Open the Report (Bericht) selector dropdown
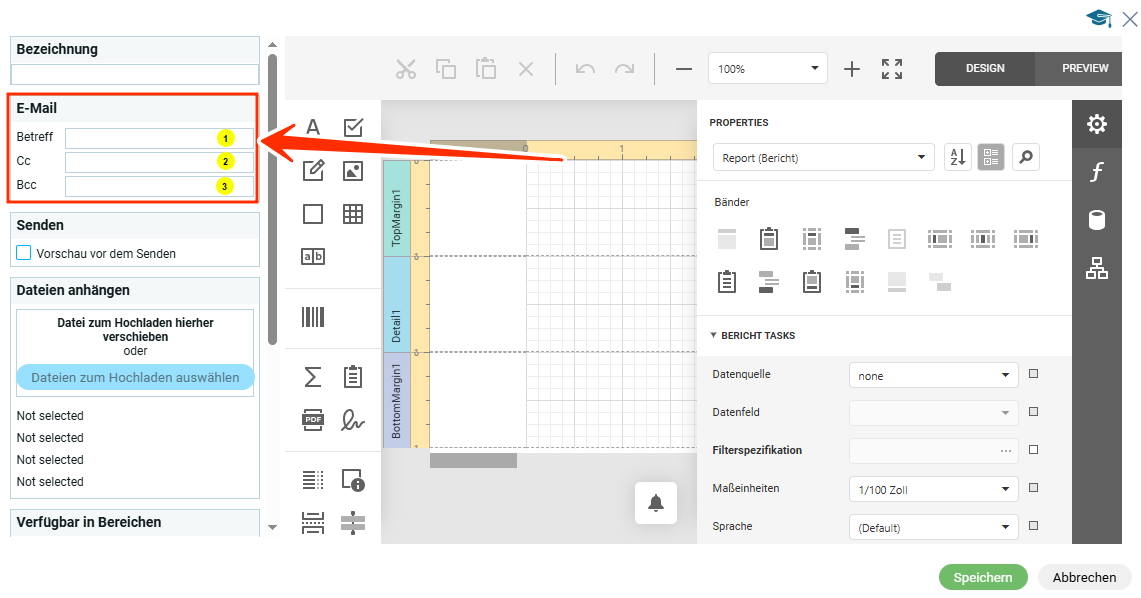The height and width of the screenshot is (598, 1141). (822, 157)
